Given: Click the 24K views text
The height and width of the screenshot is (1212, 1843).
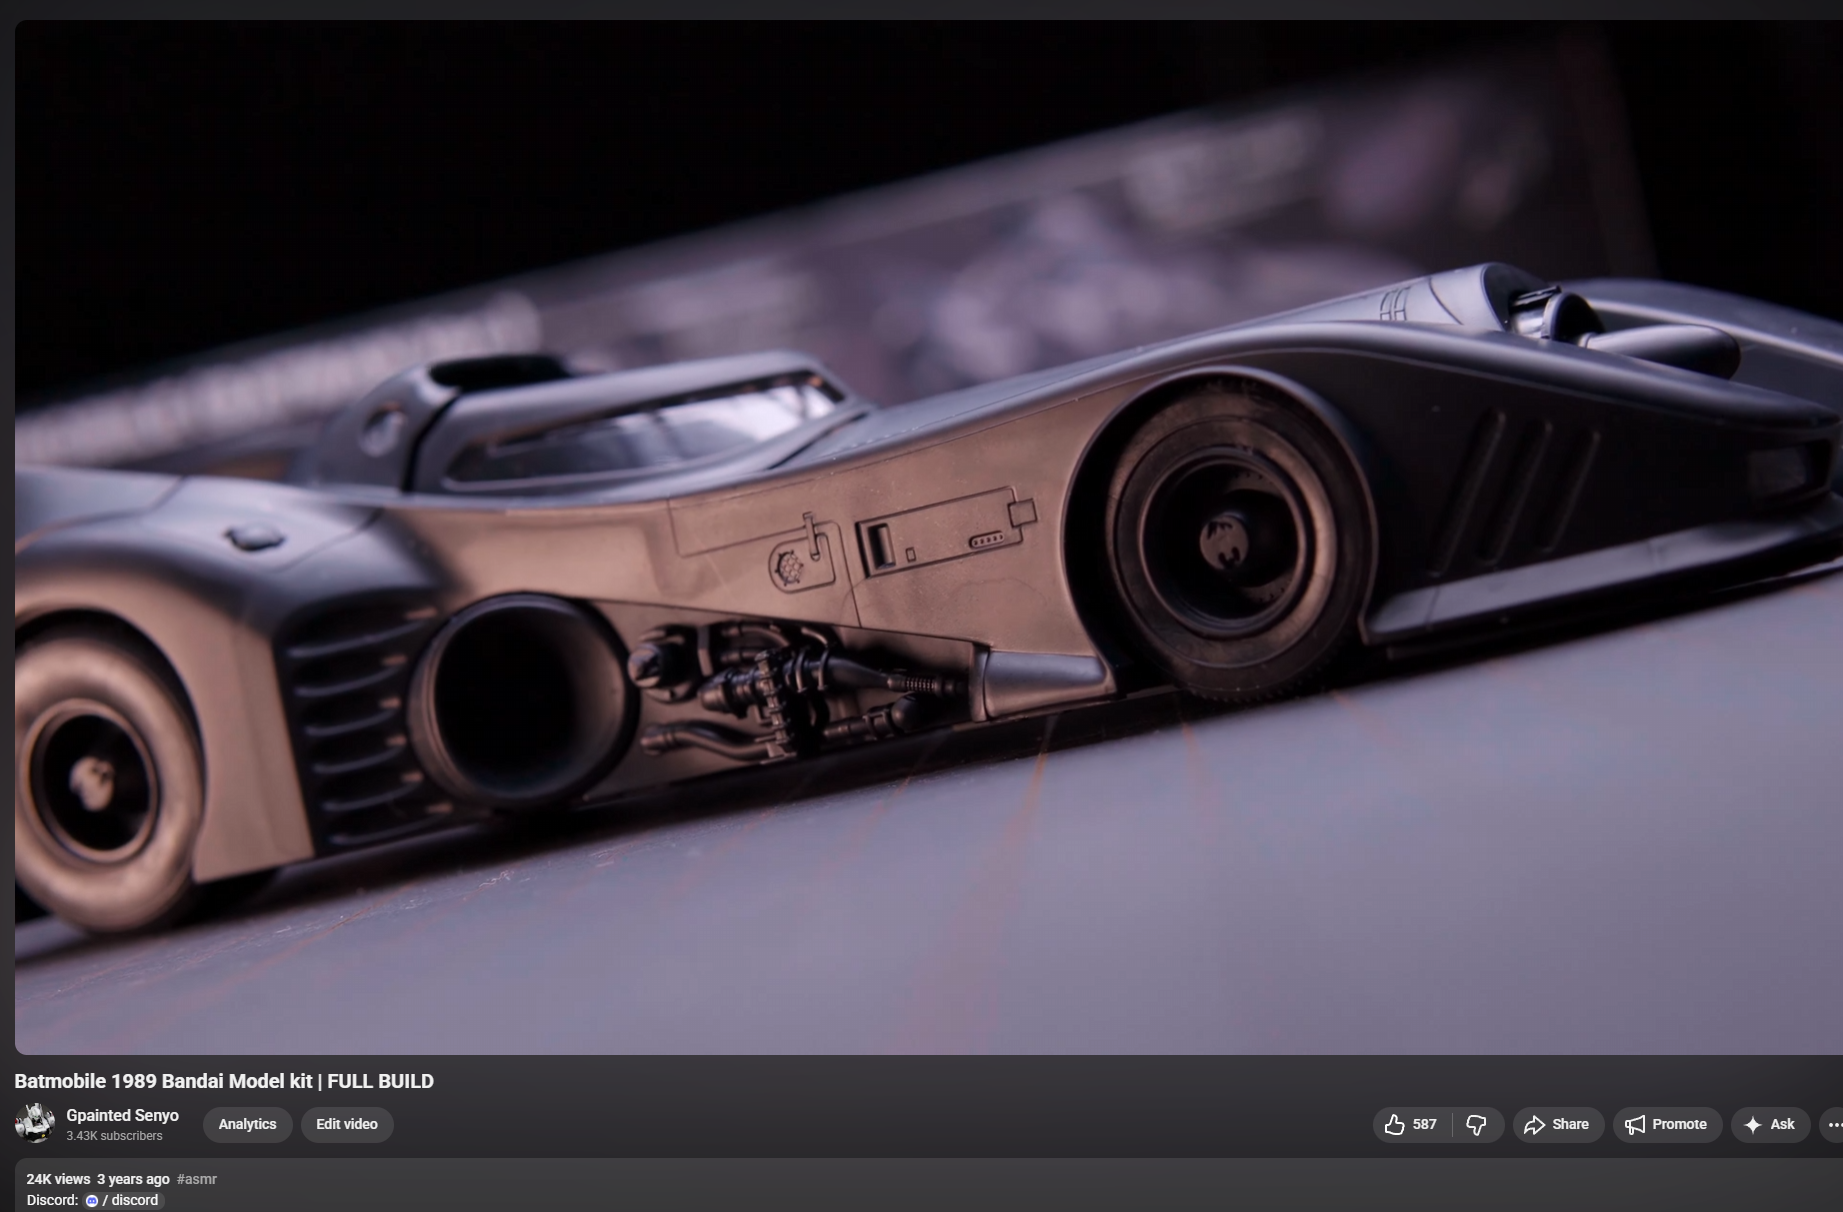Looking at the screenshot, I should coord(58,1179).
